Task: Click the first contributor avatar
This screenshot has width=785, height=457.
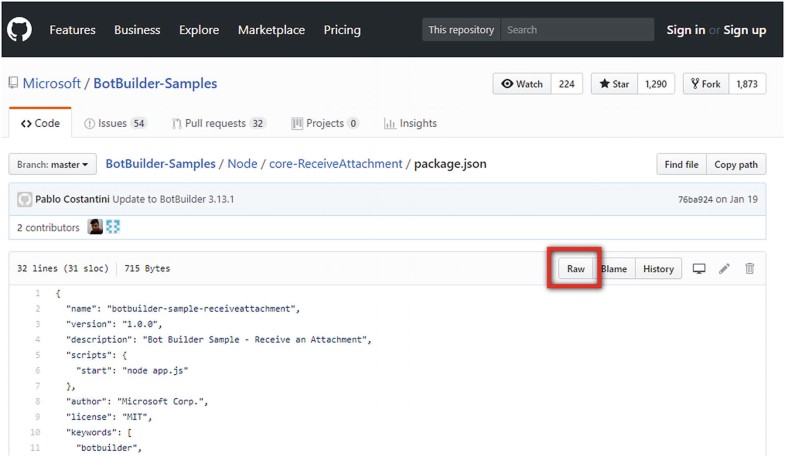Action: 95,227
